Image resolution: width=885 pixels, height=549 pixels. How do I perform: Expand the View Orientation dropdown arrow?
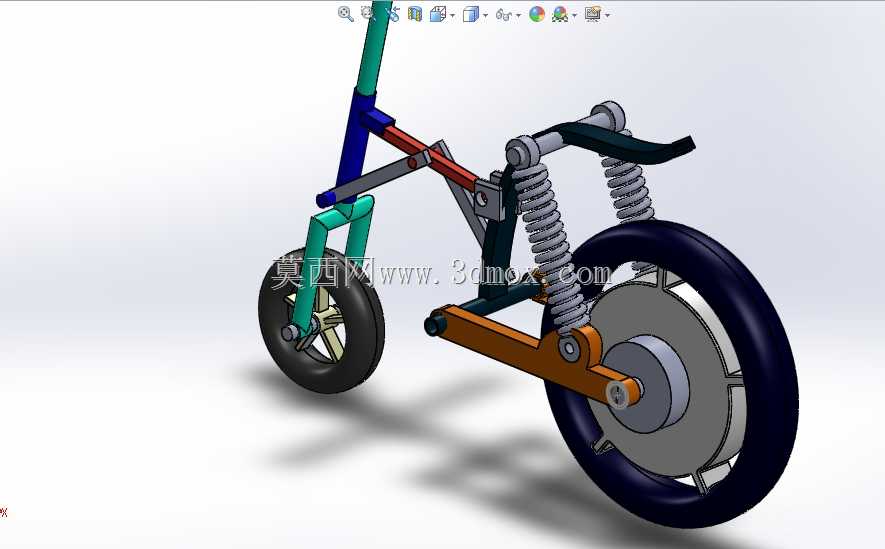click(453, 15)
